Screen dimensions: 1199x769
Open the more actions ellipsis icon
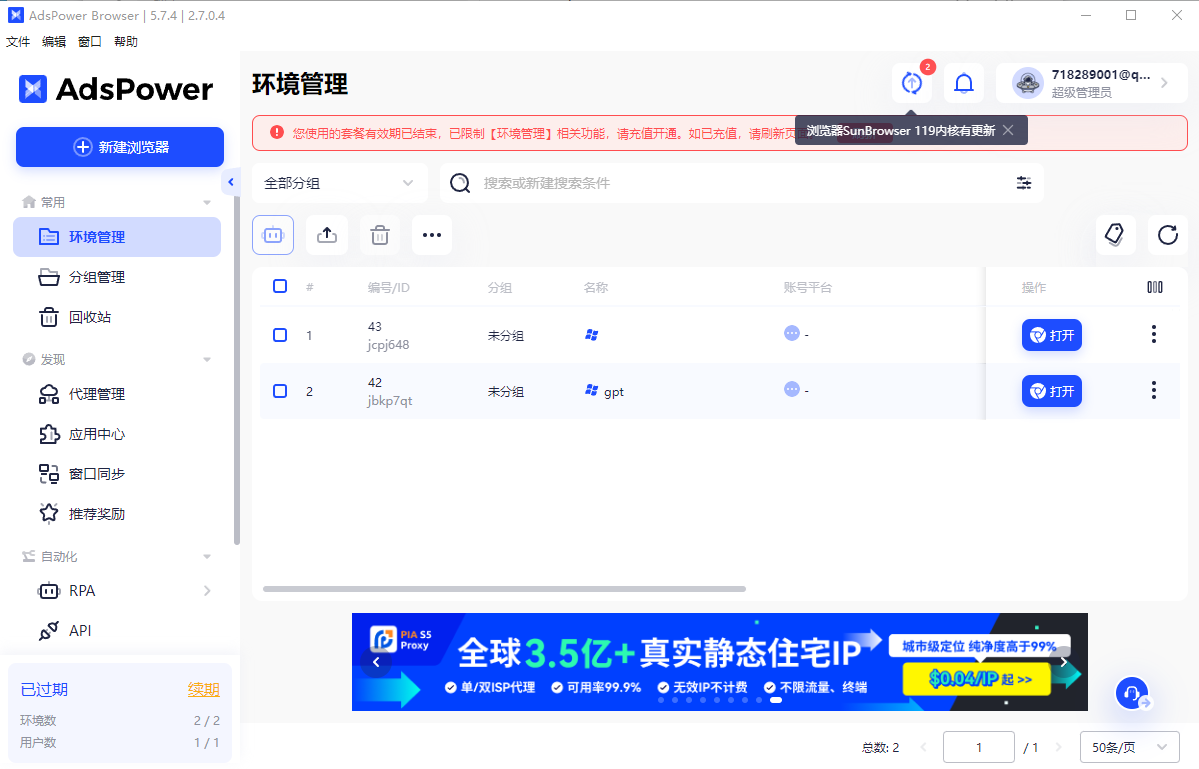click(431, 234)
